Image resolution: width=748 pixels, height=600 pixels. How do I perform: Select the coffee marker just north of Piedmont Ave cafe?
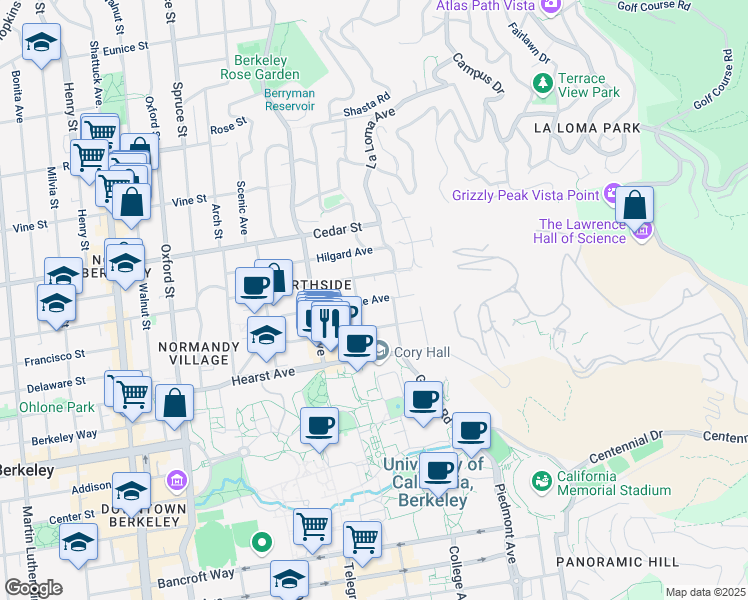(424, 401)
